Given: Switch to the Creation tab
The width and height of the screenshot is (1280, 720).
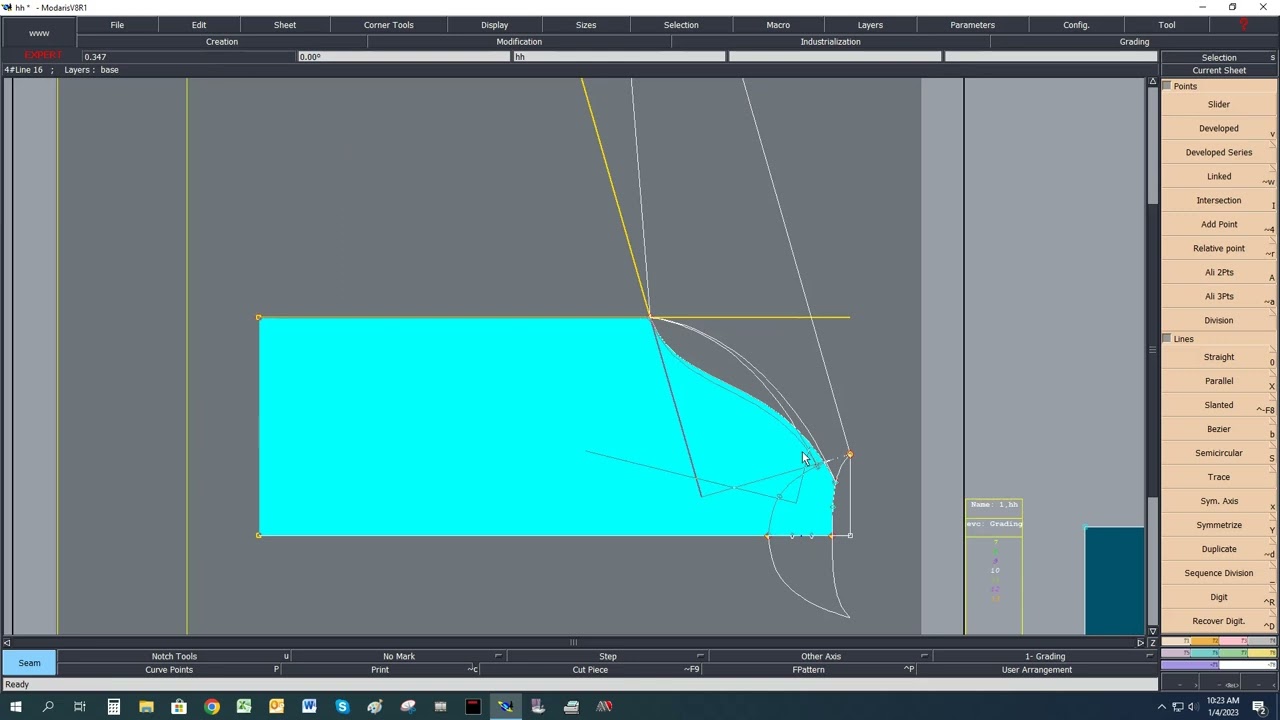Looking at the screenshot, I should click(222, 42).
